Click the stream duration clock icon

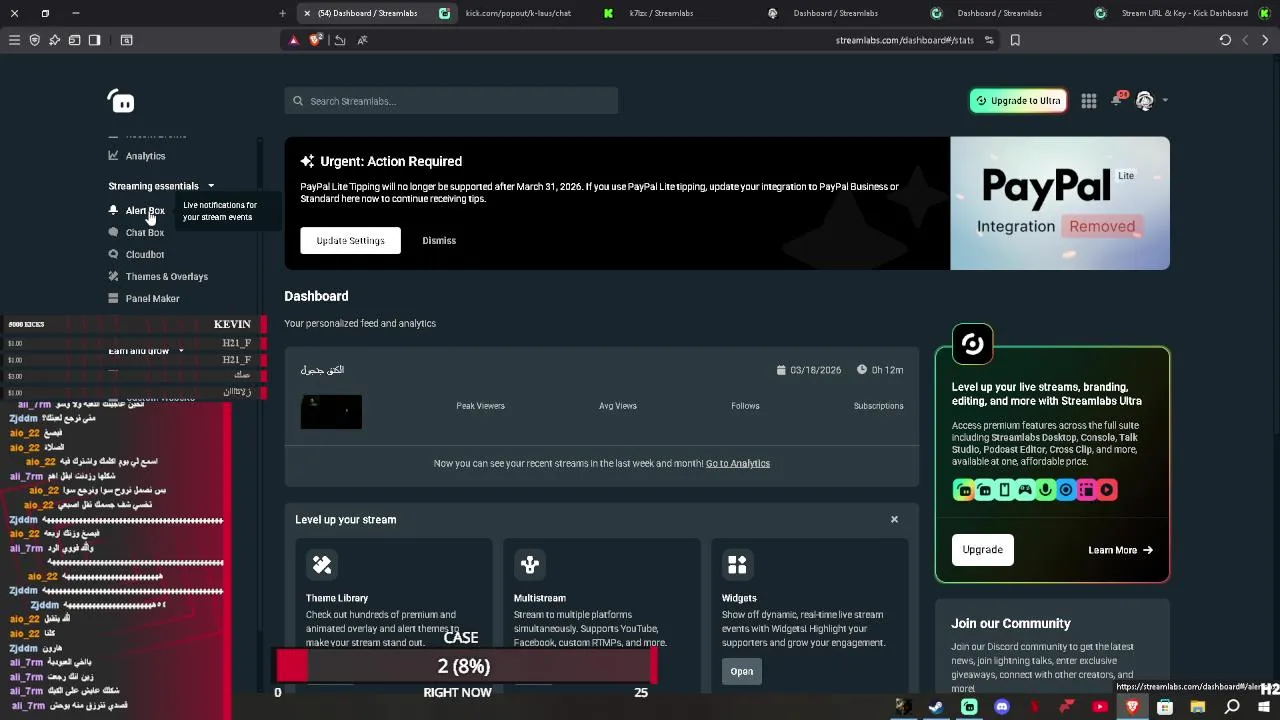coord(862,370)
